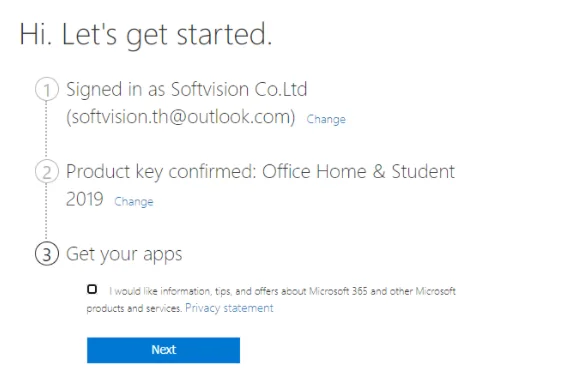
Task: Continue with the blue Next button
Action: pyautogui.click(x=163, y=350)
